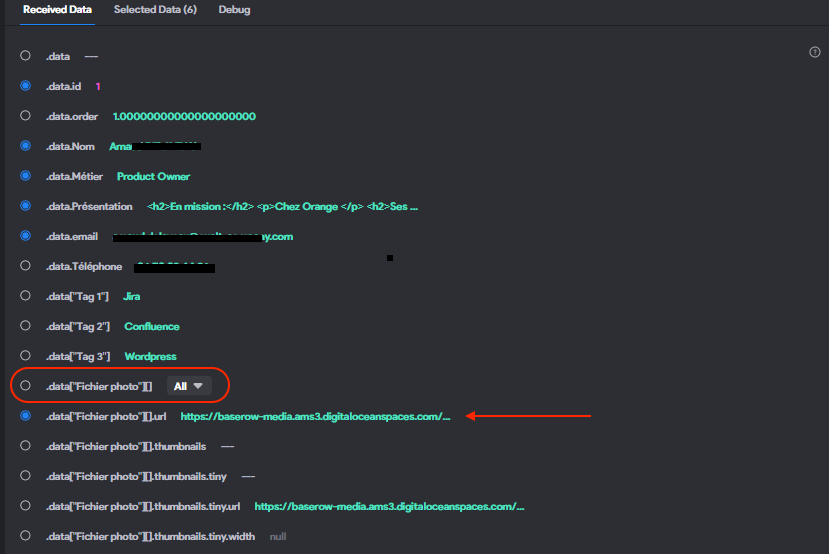Select the thumbnails.tiny.width radio button
The image size is (829, 554).
pos(25,536)
